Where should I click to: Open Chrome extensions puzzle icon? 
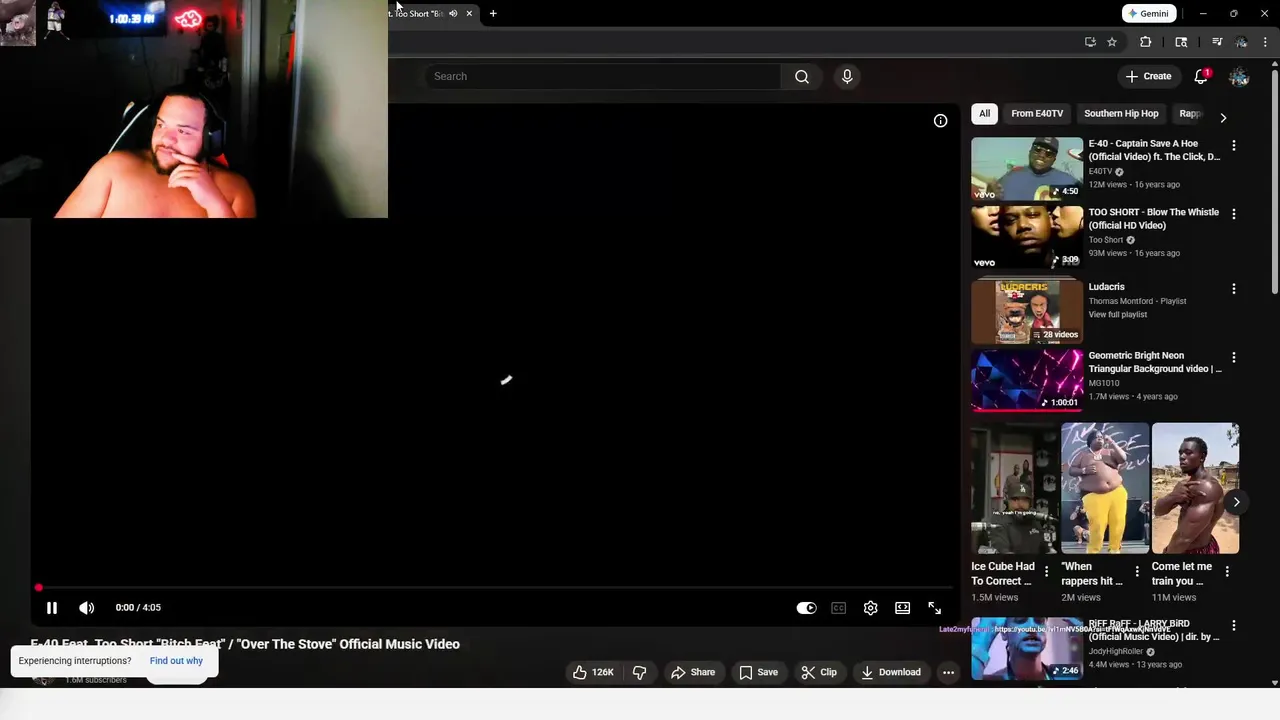point(1146,42)
